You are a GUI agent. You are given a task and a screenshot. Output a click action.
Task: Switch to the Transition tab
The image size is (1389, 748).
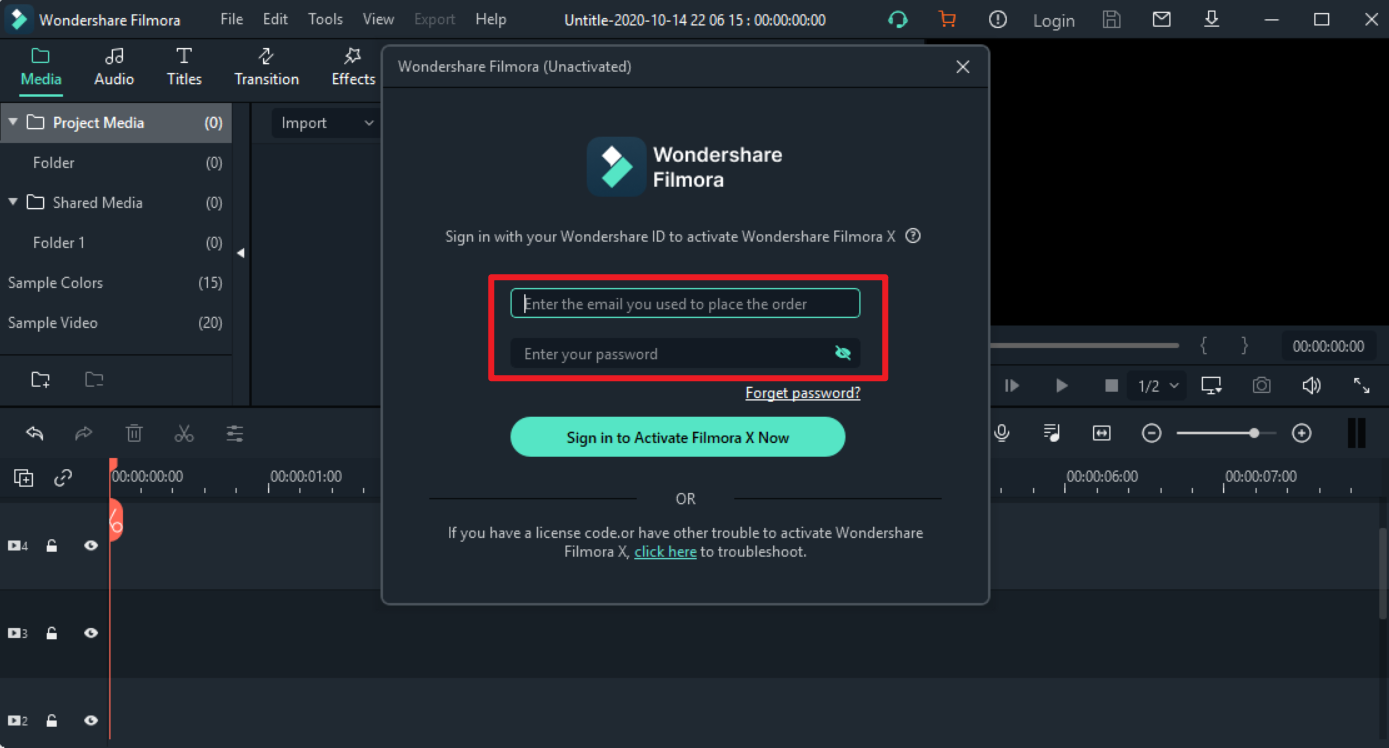point(266,67)
